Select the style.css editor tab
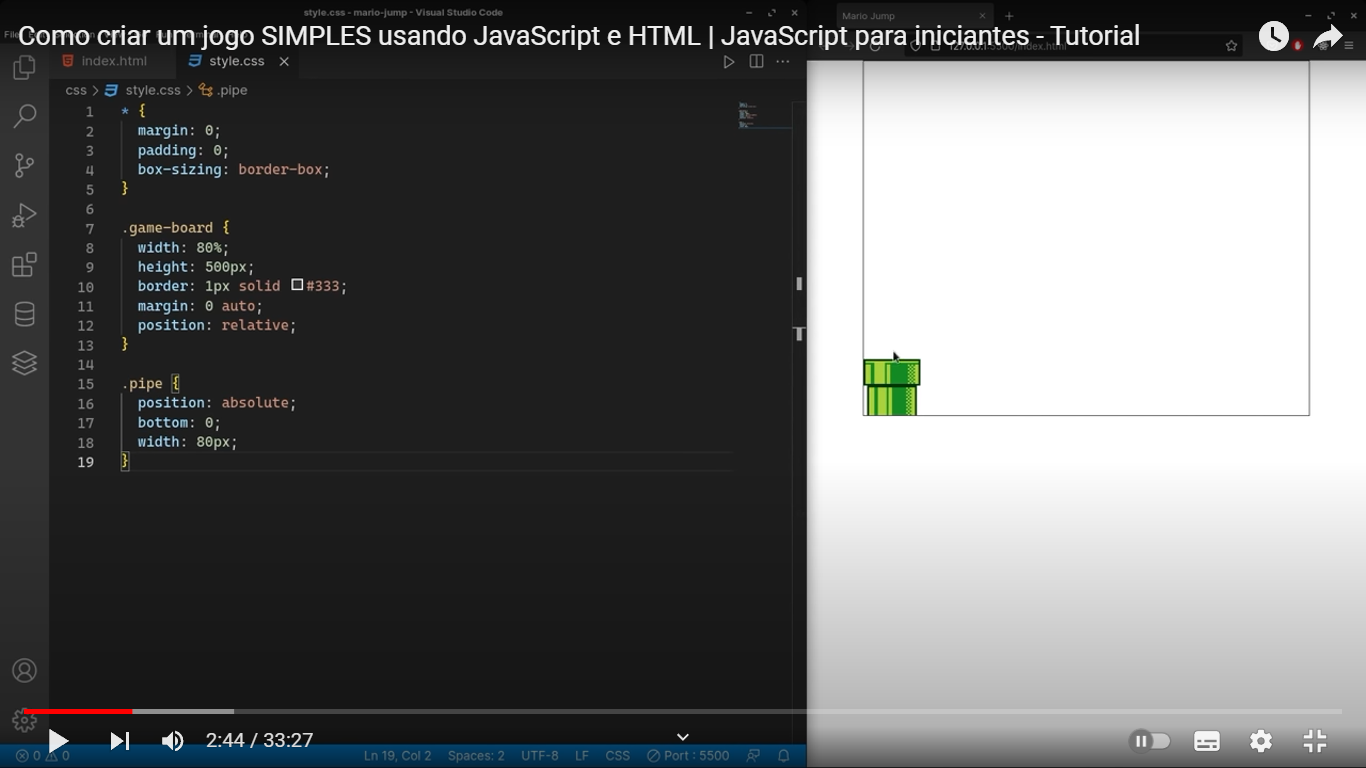1366x768 pixels. pyautogui.click(x=236, y=61)
